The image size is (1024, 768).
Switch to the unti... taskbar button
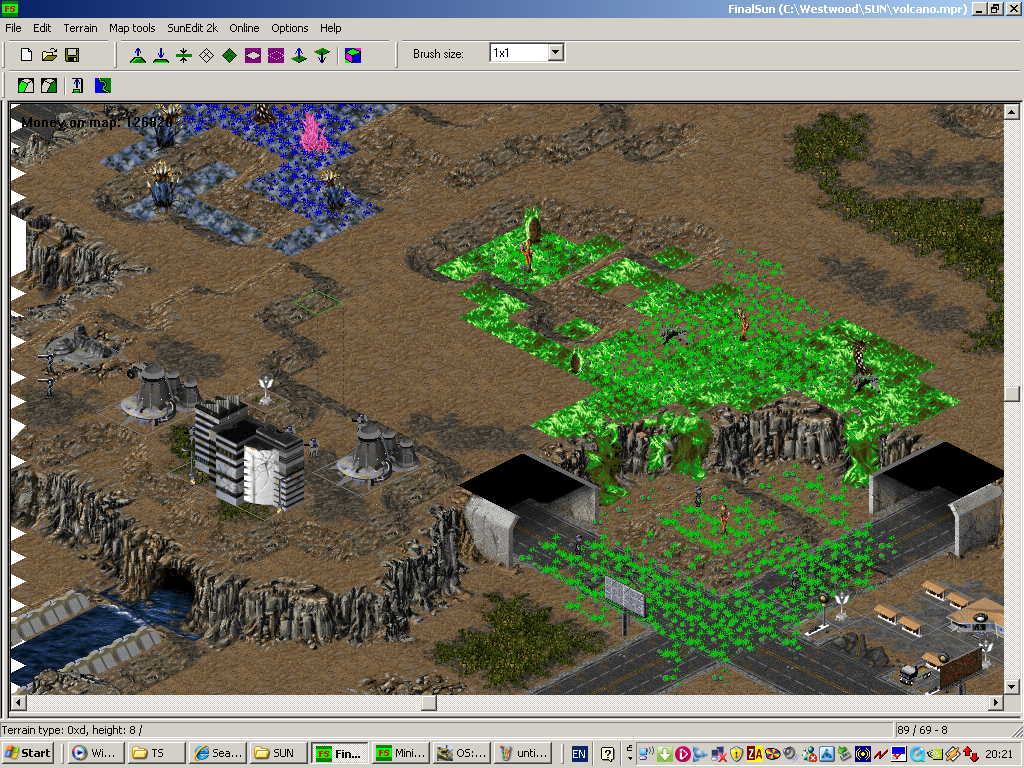521,753
